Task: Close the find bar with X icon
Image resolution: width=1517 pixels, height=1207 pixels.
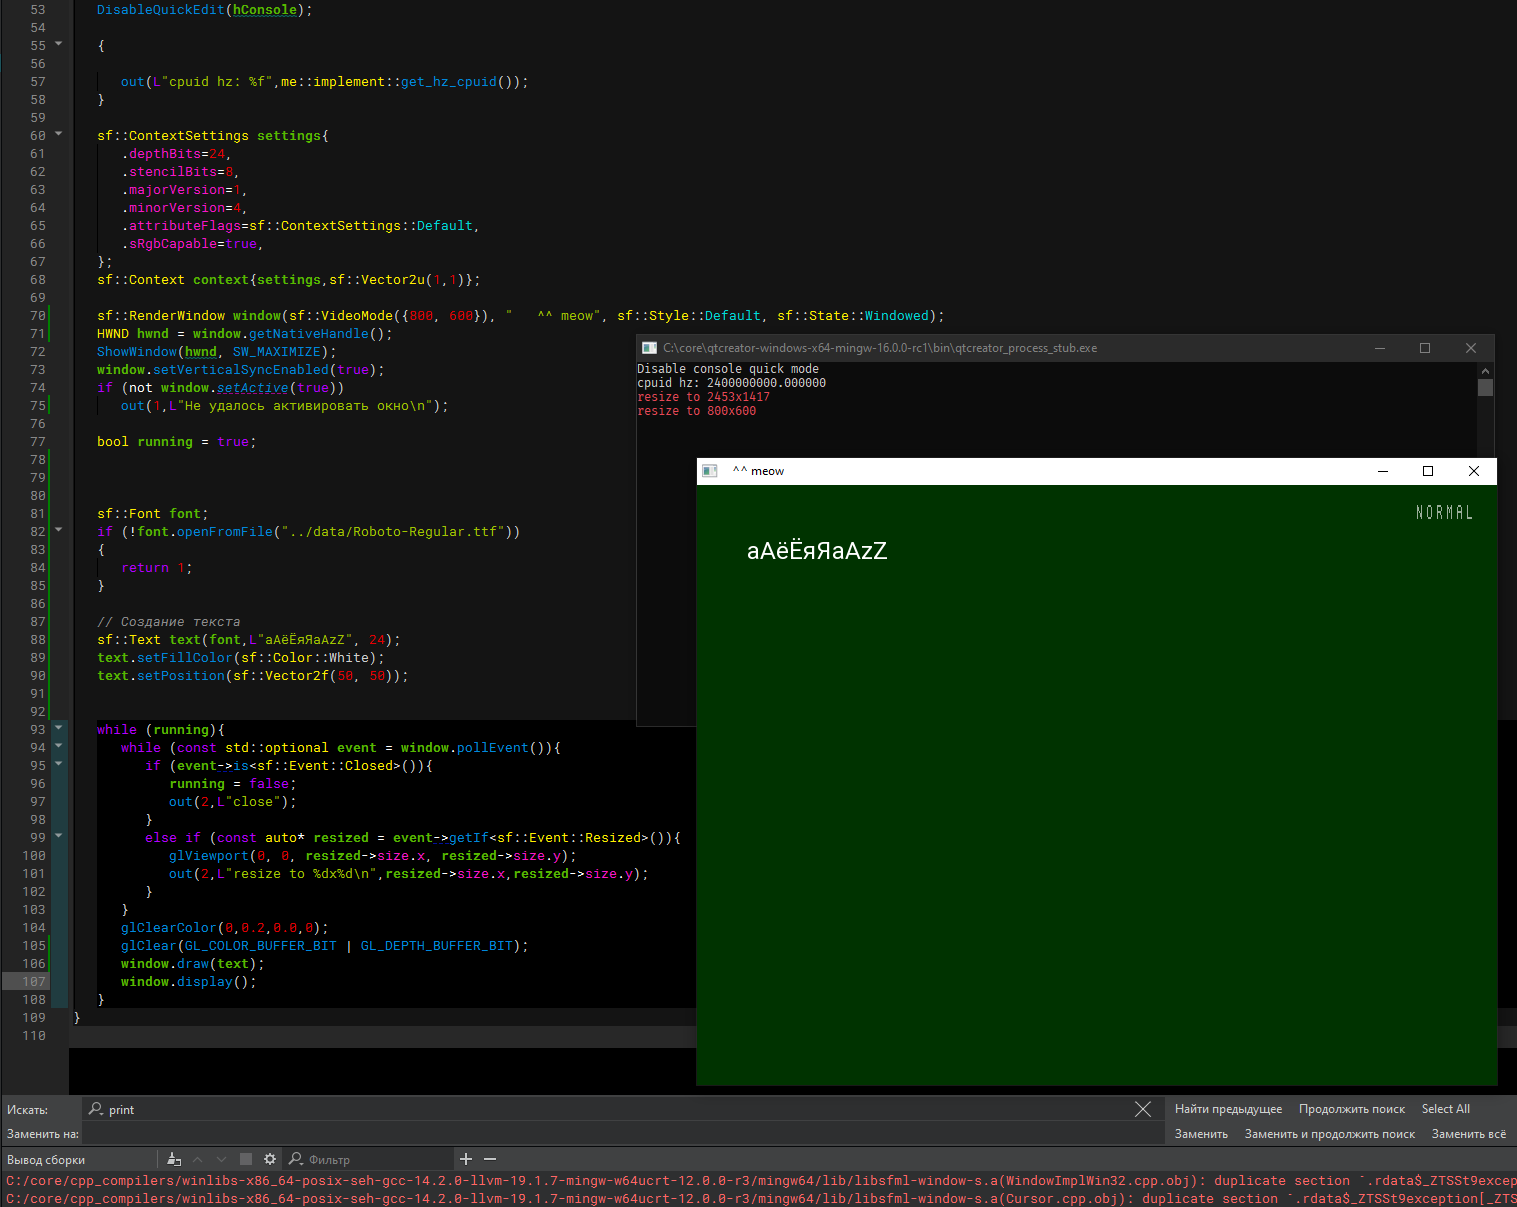Action: pyautogui.click(x=1143, y=1109)
